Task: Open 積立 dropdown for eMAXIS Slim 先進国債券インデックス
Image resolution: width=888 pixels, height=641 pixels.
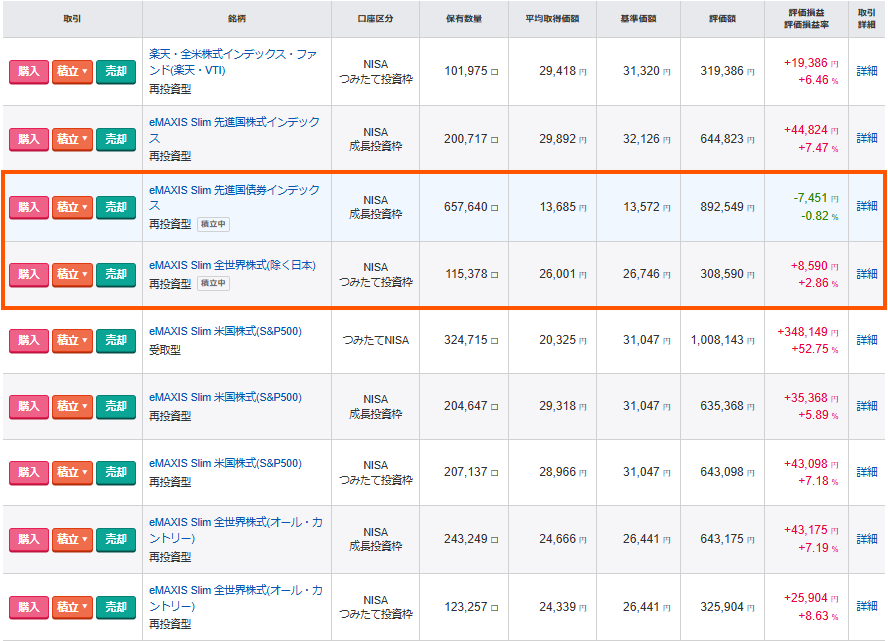Action: tap(72, 207)
